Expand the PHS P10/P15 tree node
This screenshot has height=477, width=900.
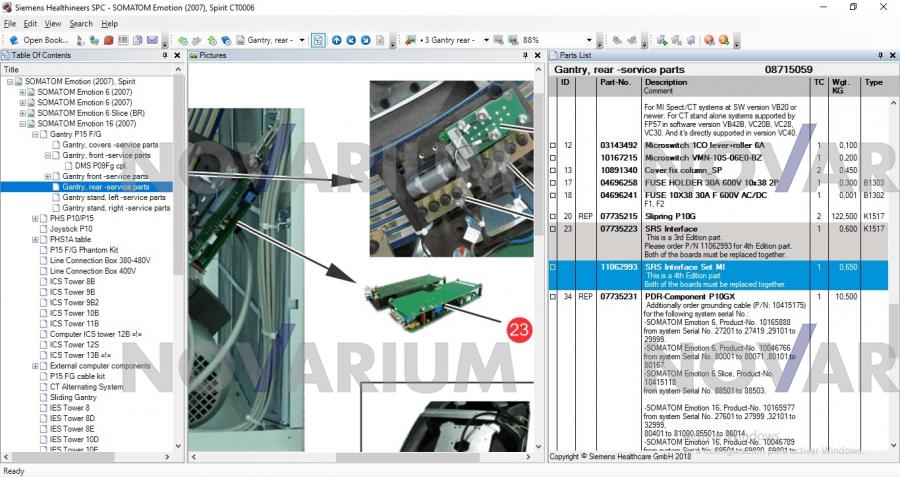coord(36,219)
